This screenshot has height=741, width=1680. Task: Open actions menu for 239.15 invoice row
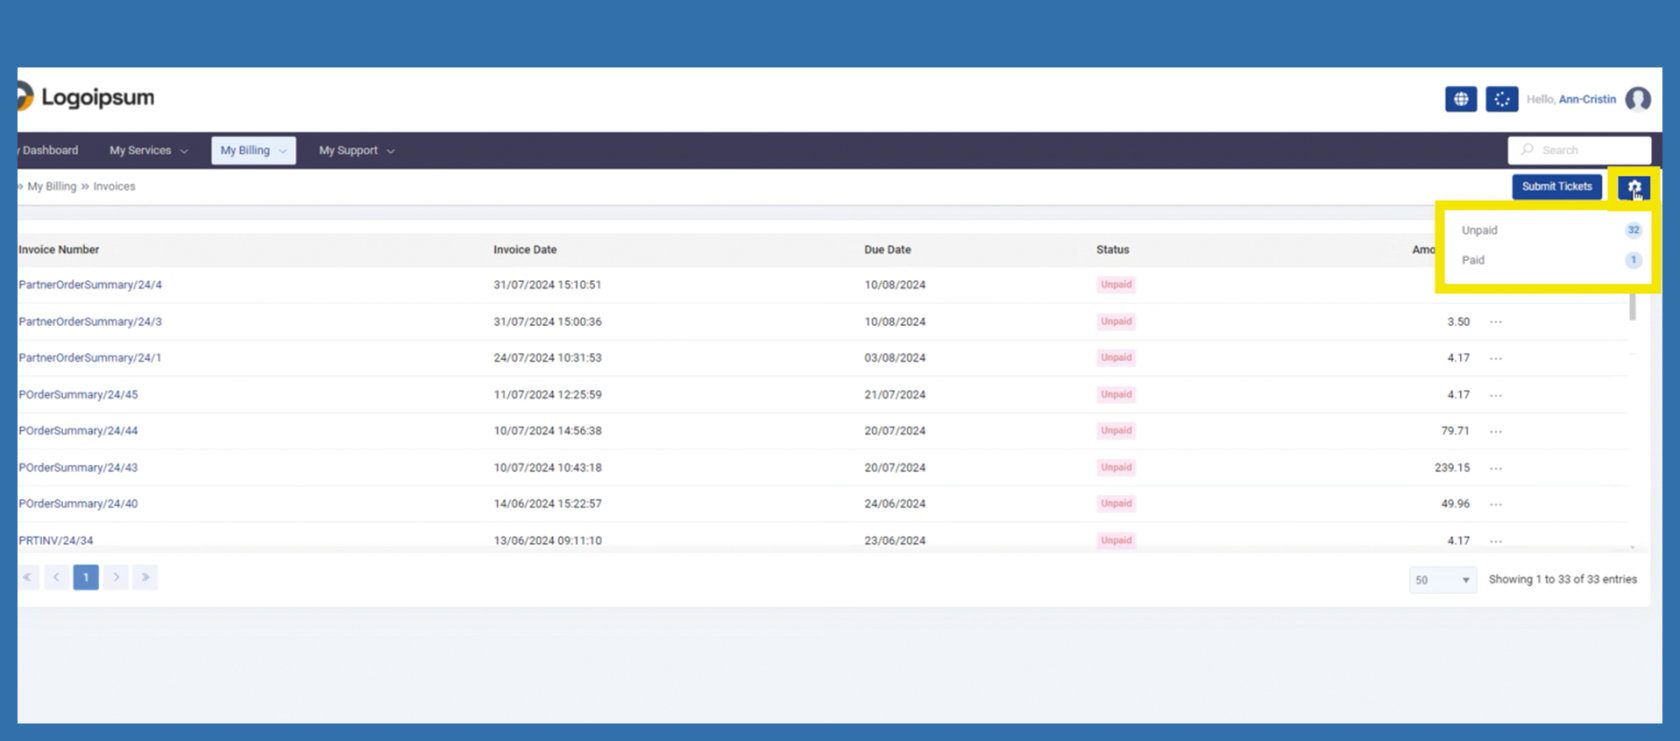click(1496, 468)
